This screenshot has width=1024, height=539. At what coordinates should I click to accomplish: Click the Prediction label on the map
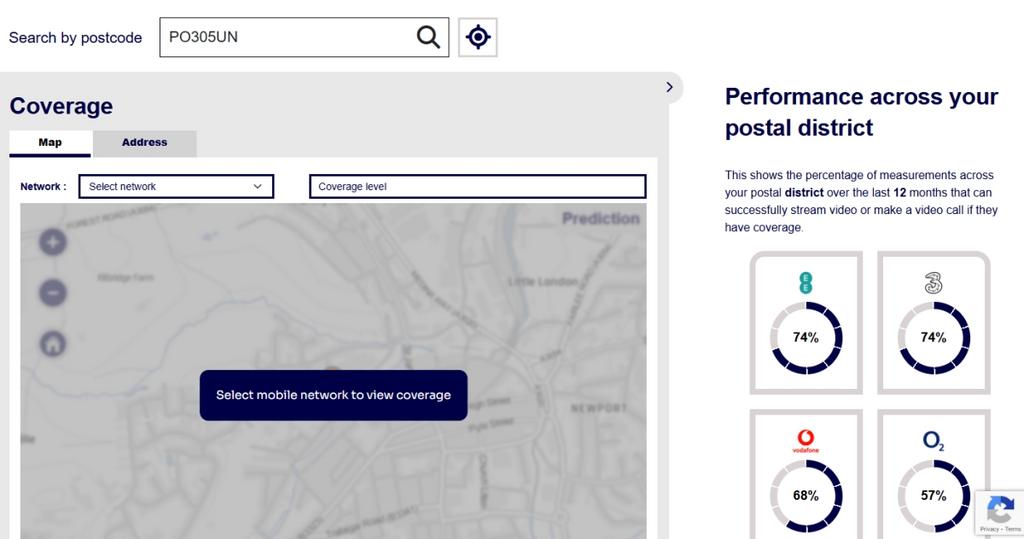pyautogui.click(x=601, y=218)
